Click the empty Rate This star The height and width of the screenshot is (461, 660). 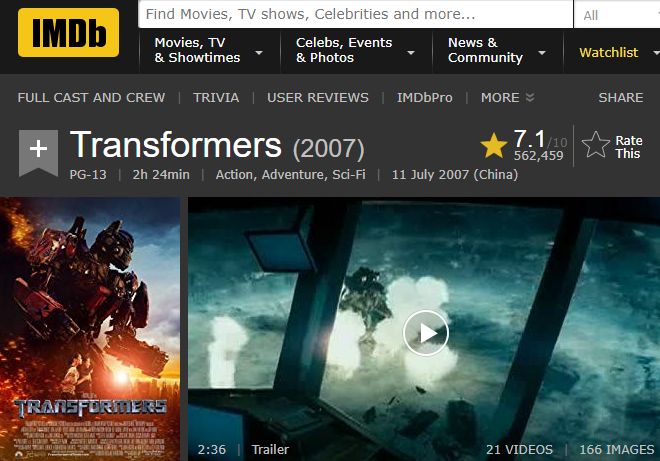coord(596,145)
